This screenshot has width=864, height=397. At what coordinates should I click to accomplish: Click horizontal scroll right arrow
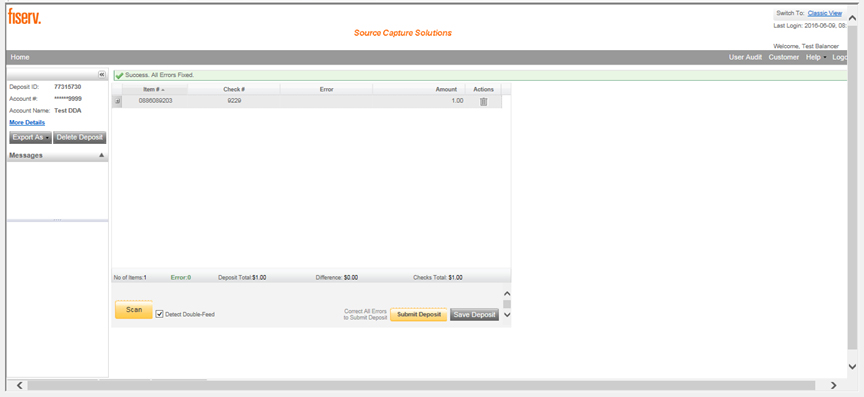click(833, 385)
